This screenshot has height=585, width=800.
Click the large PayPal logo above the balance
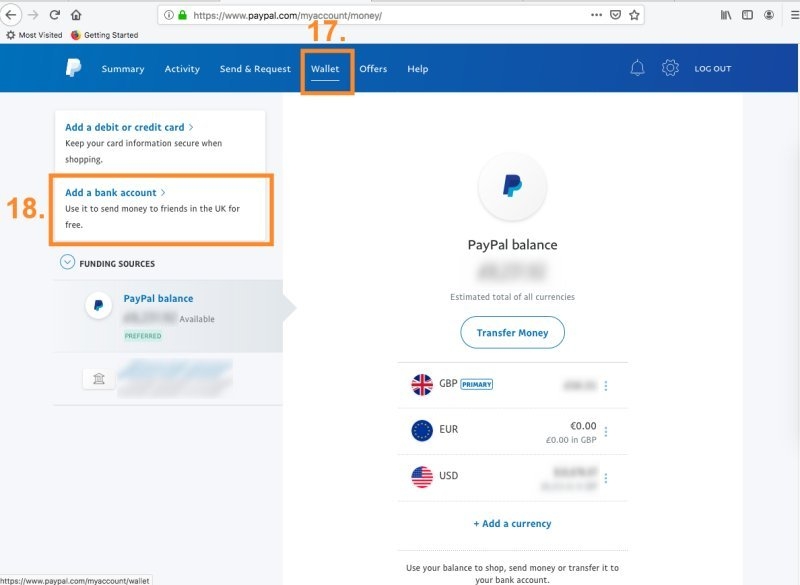(512, 186)
